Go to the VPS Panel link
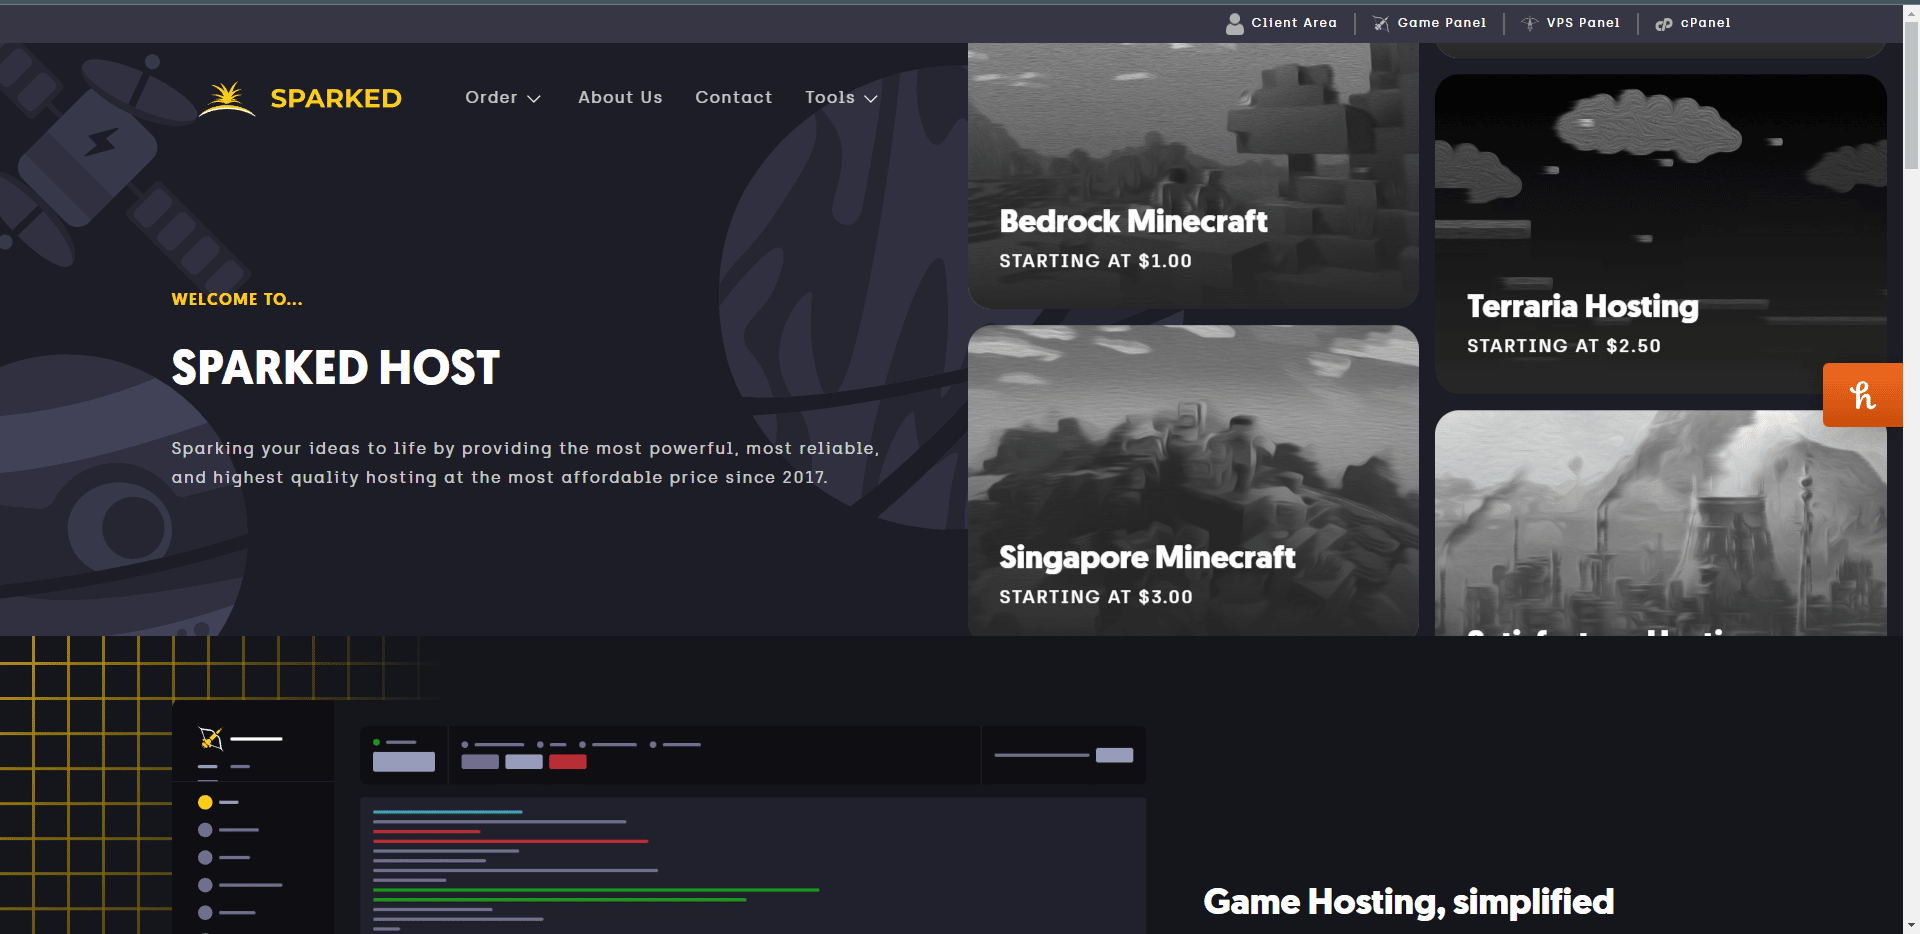 coord(1583,23)
